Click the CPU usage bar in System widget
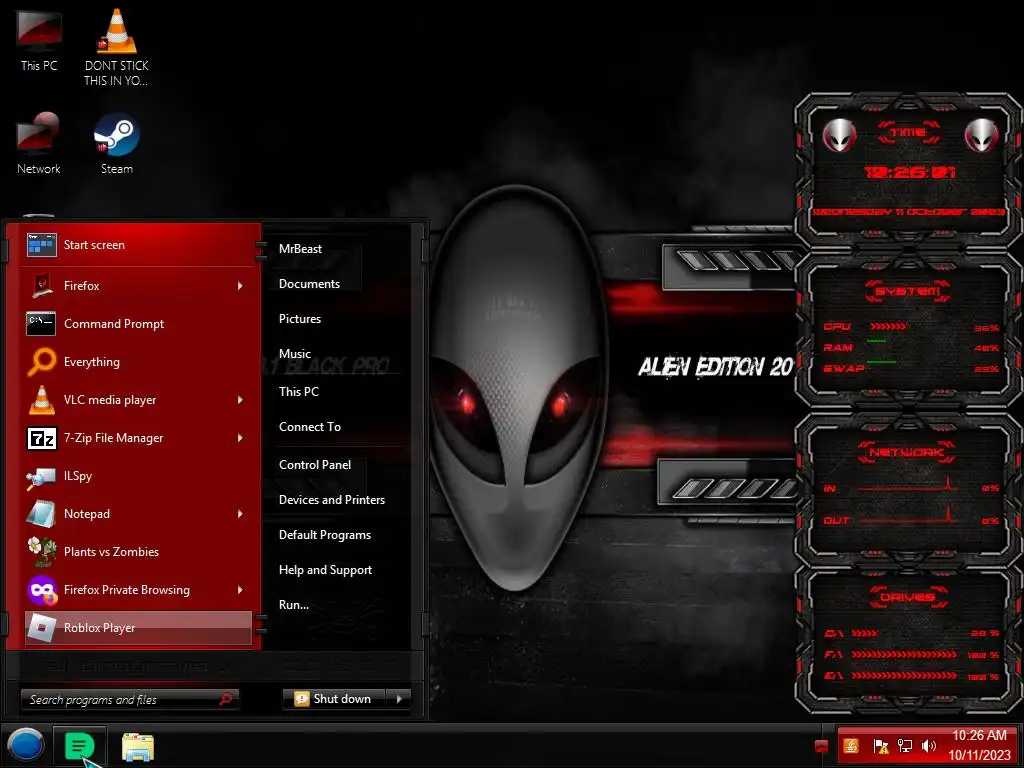This screenshot has height=768, width=1024. 888,327
